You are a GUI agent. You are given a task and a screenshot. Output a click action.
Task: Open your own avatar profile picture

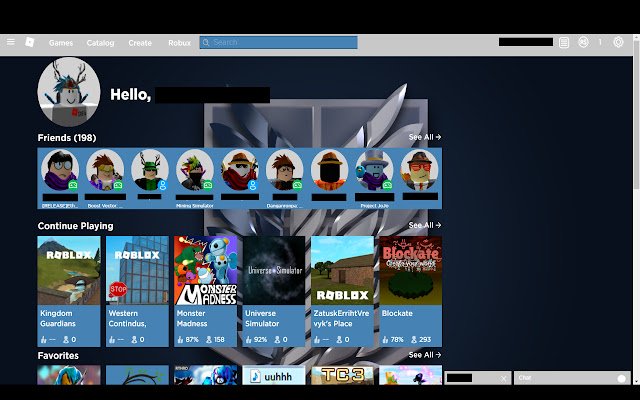69,91
